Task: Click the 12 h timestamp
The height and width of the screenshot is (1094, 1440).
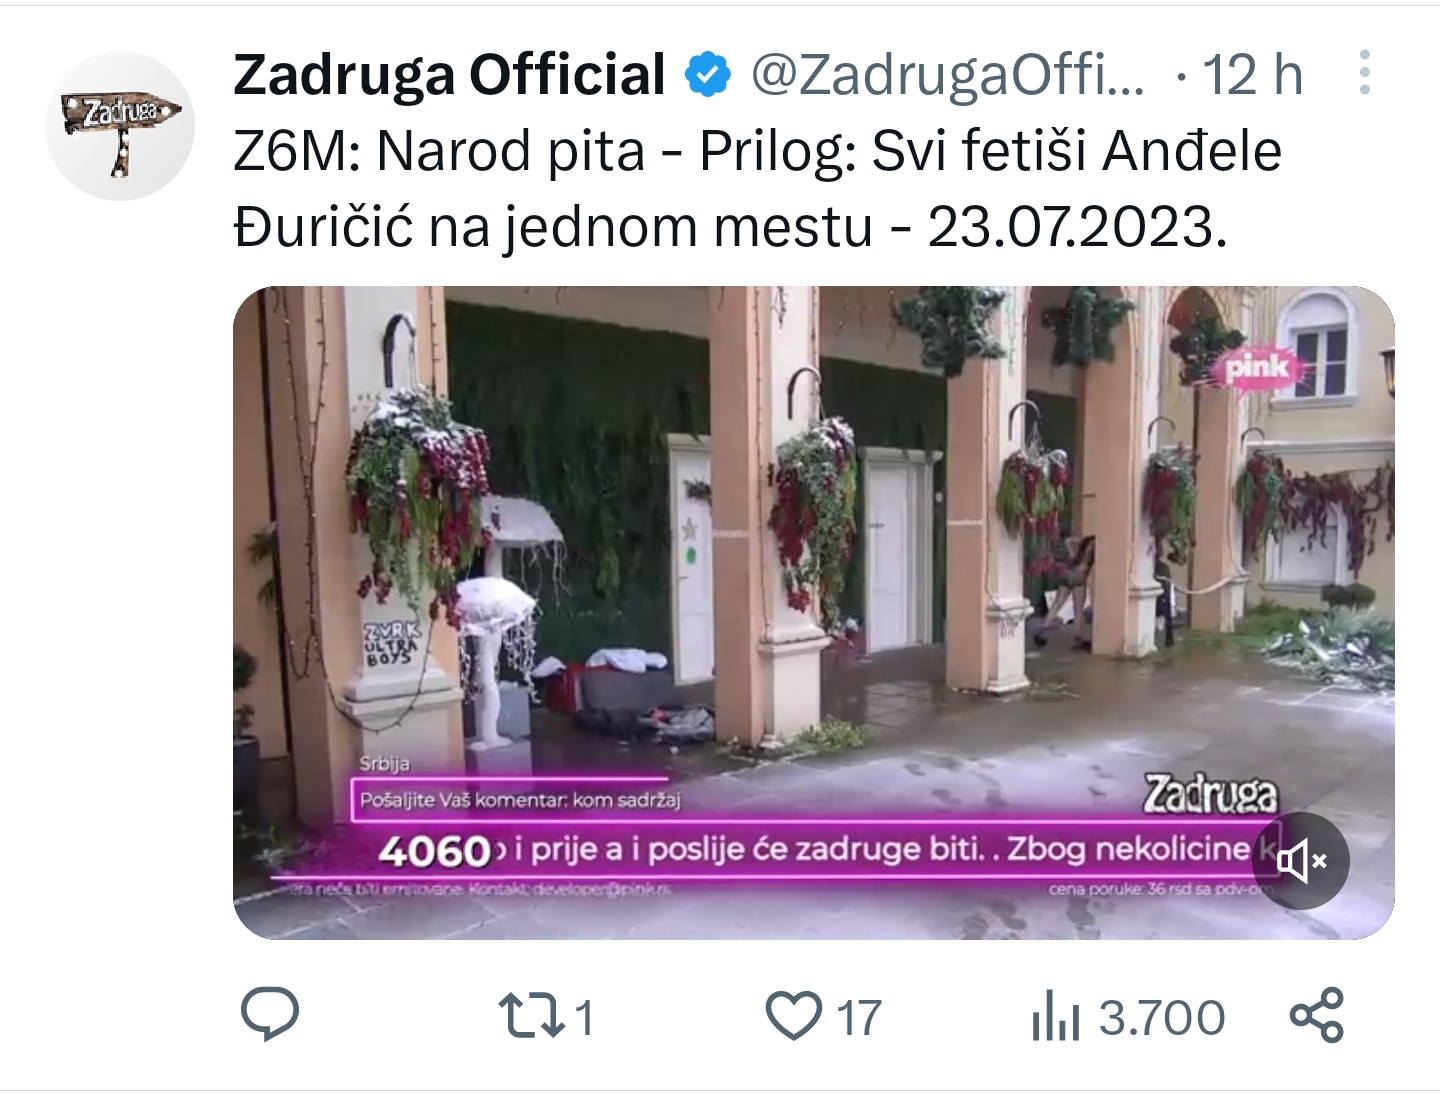Action: pyautogui.click(x=1253, y=75)
